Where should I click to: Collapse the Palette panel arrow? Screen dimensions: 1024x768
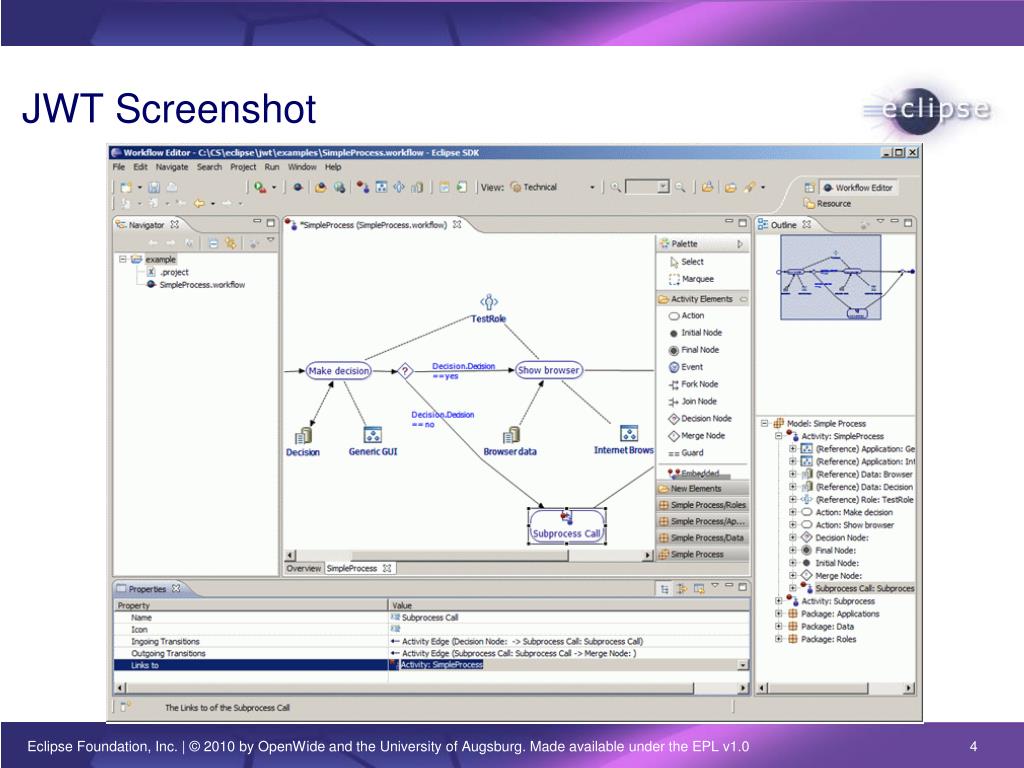coord(740,244)
